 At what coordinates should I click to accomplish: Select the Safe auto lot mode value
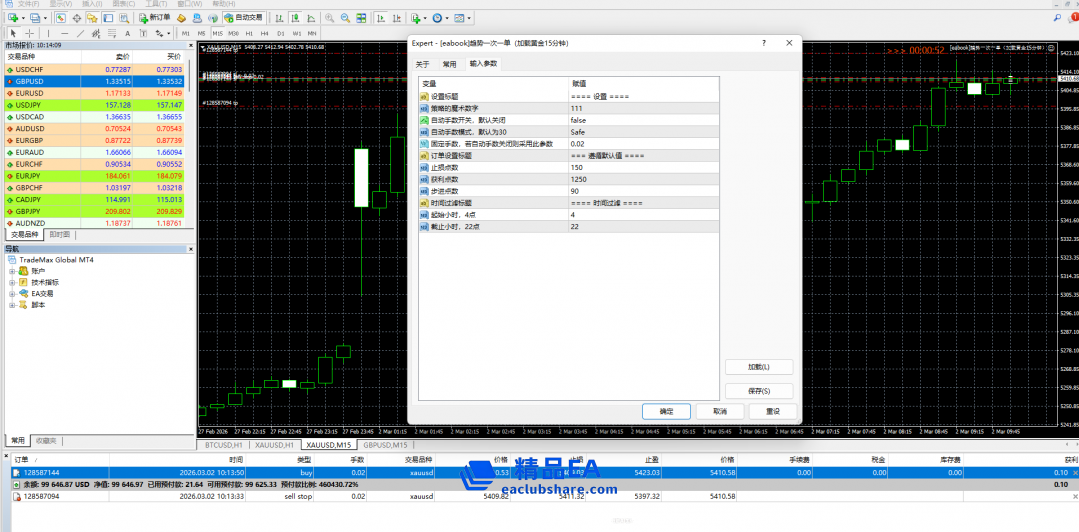(577, 131)
